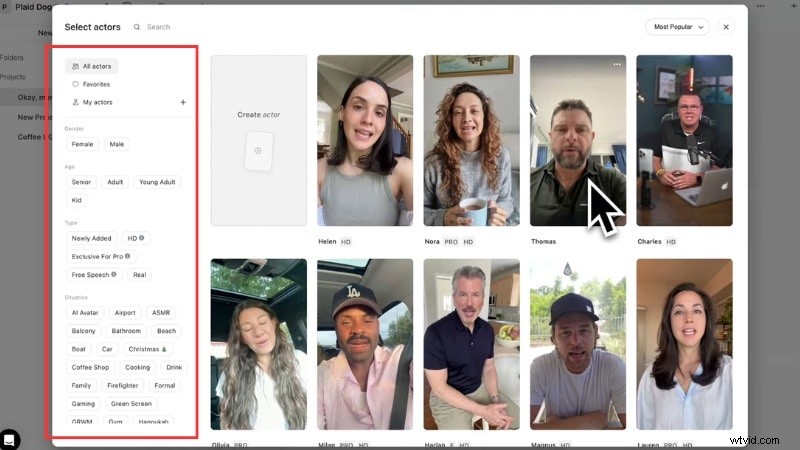Filter by Bathroom situation
The width and height of the screenshot is (800, 450).
click(126, 331)
